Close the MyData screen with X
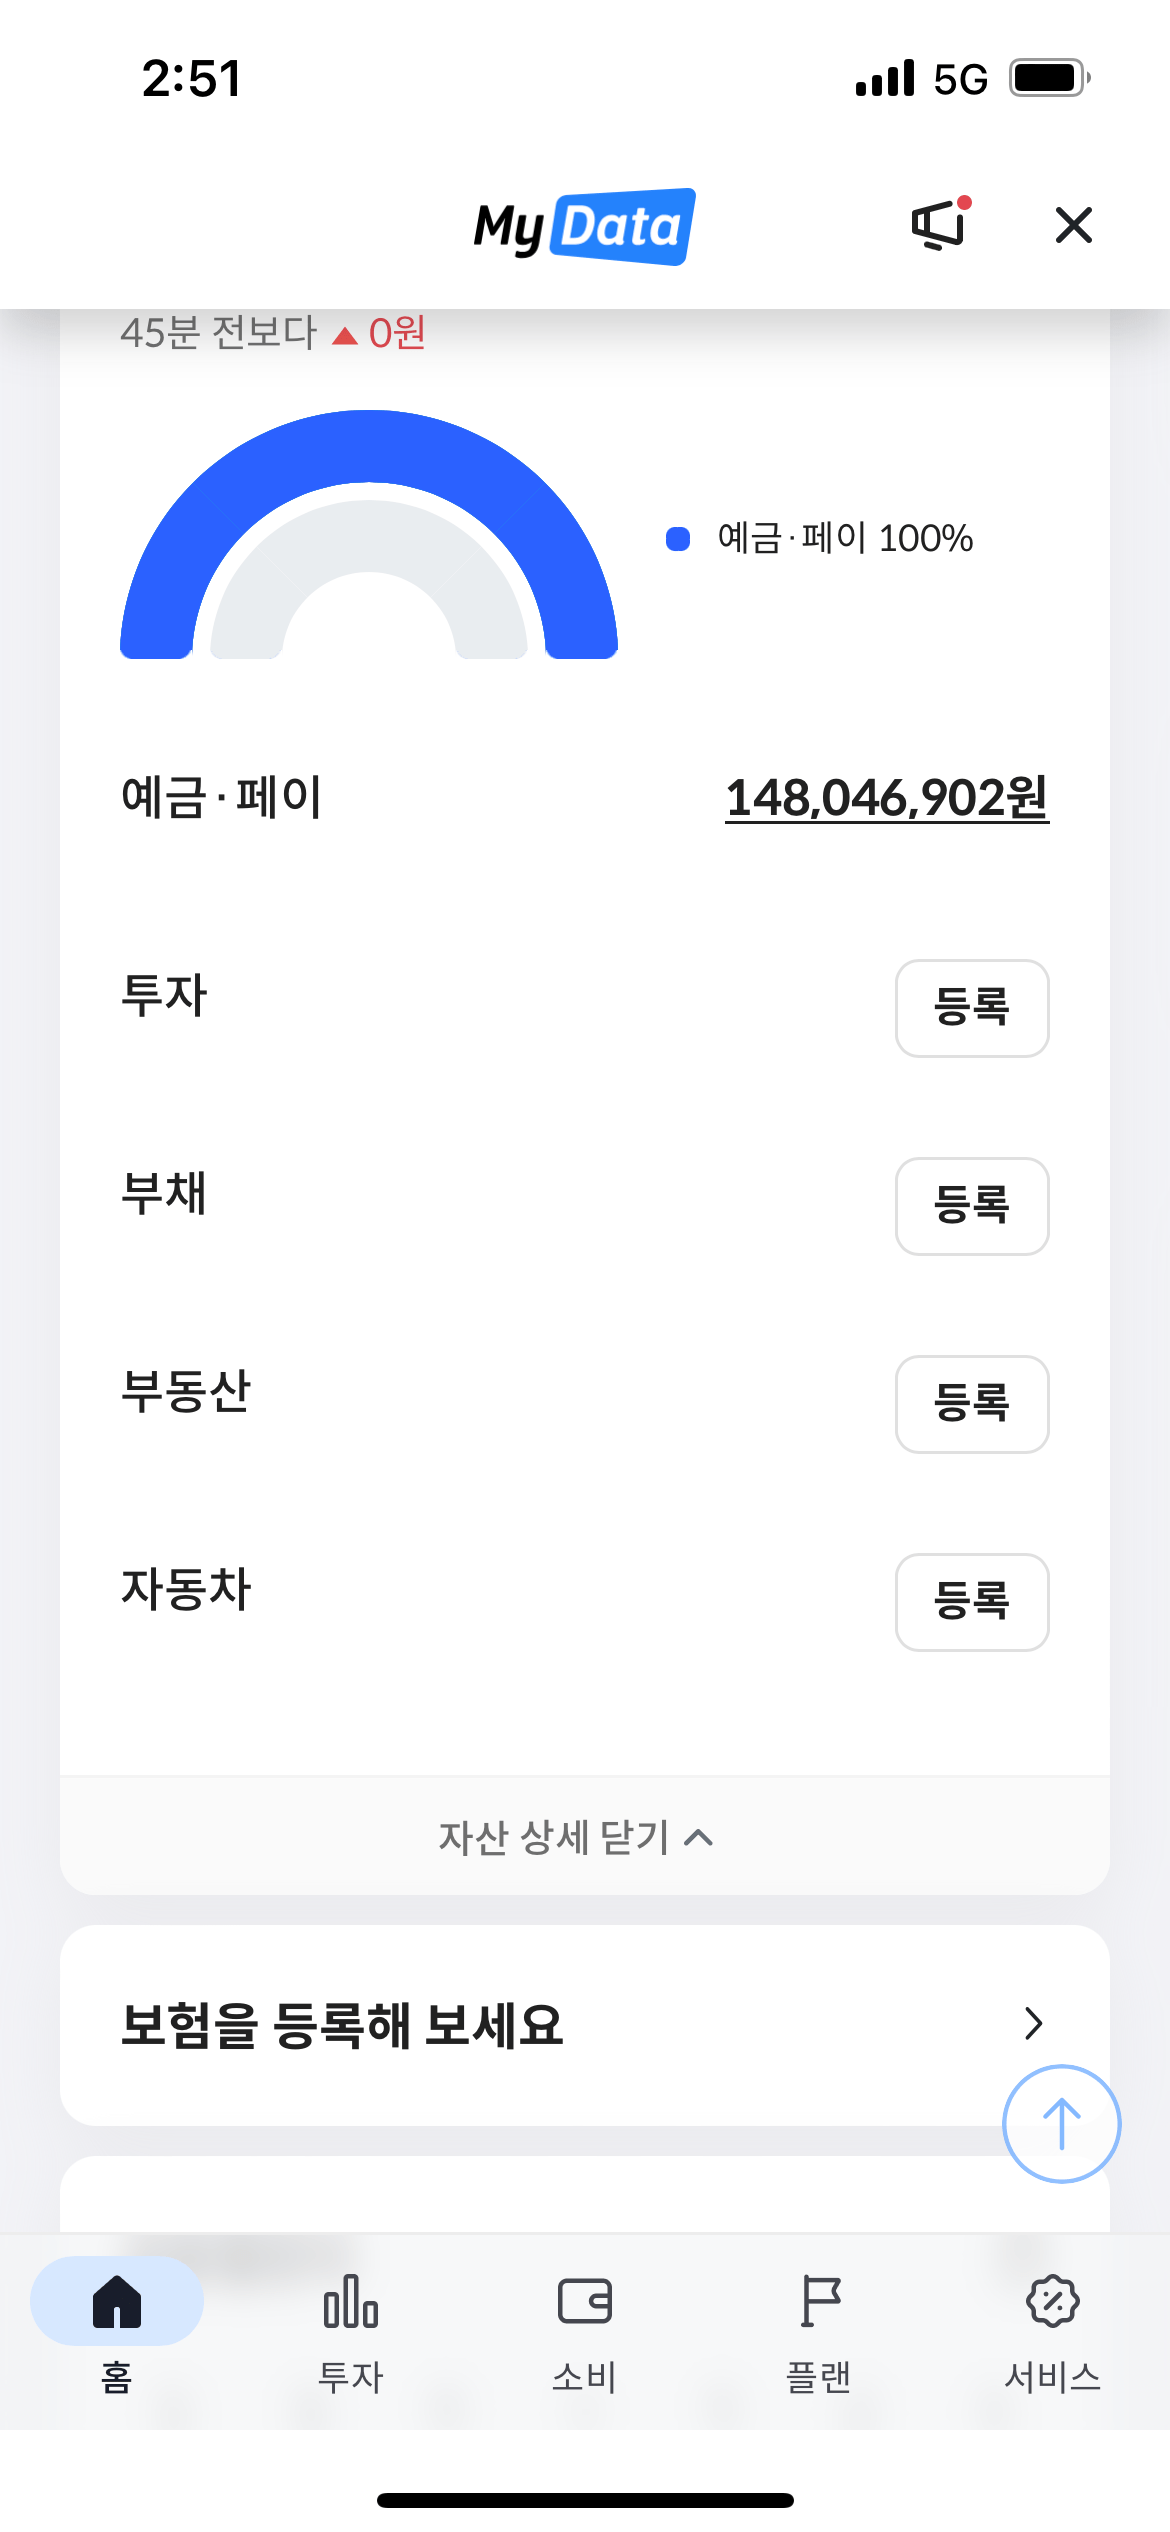Image resolution: width=1170 pixels, height=2532 pixels. tap(1073, 225)
